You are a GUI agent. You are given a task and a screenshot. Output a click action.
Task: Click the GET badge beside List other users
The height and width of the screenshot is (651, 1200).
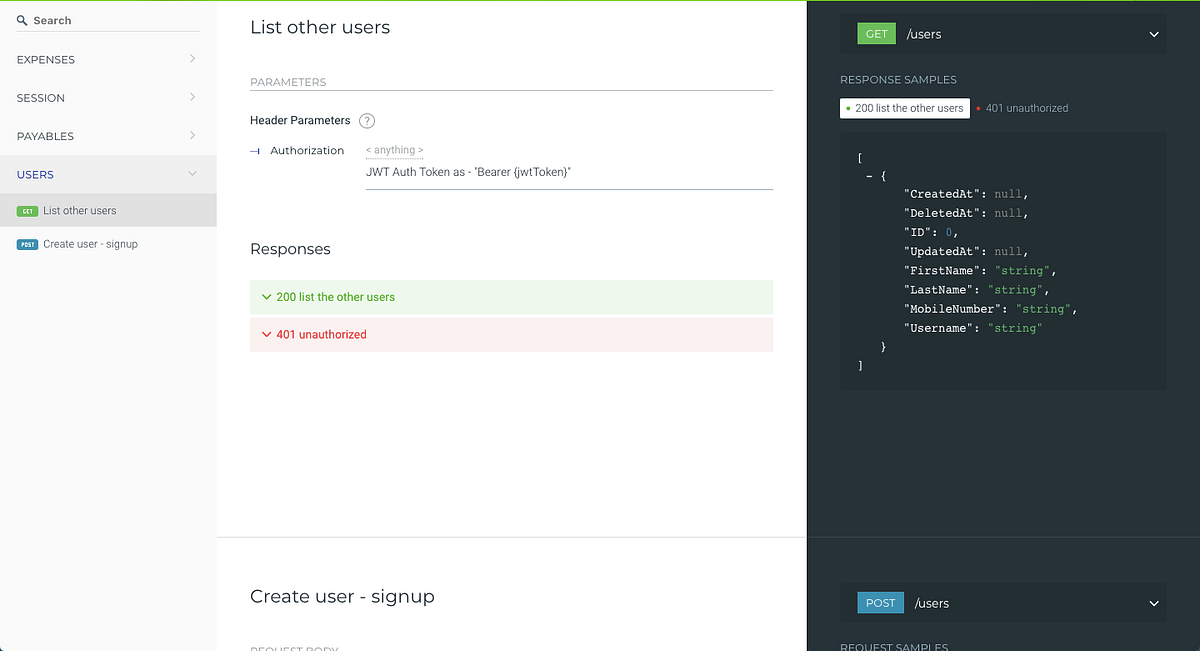(x=27, y=211)
